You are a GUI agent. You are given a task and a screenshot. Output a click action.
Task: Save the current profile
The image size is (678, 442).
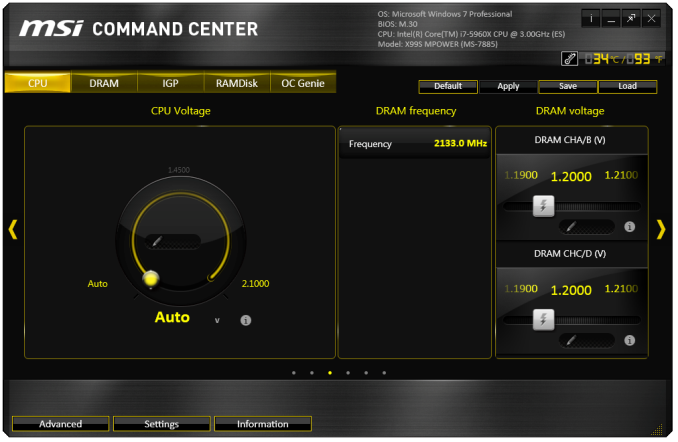pyautogui.click(x=568, y=86)
